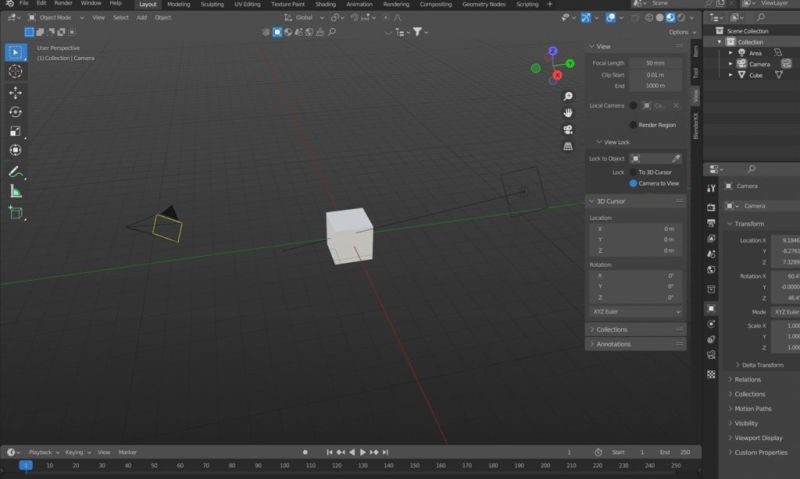Open the Render menu
Viewport: 800px width, 479px height.
63,4
